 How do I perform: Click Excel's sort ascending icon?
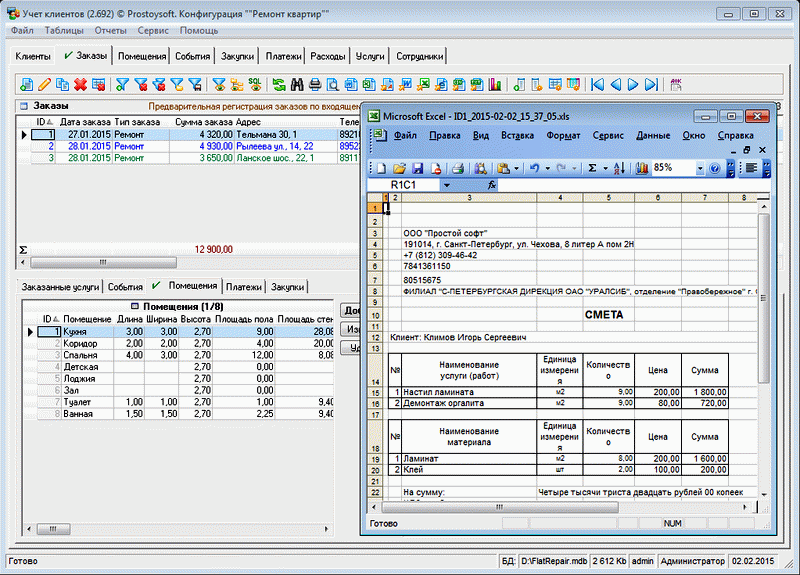coord(619,168)
